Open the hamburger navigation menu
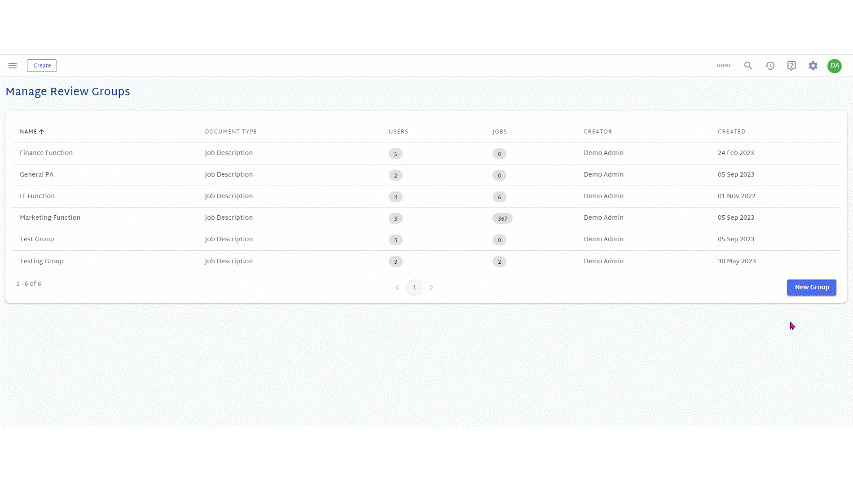 tap(13, 66)
